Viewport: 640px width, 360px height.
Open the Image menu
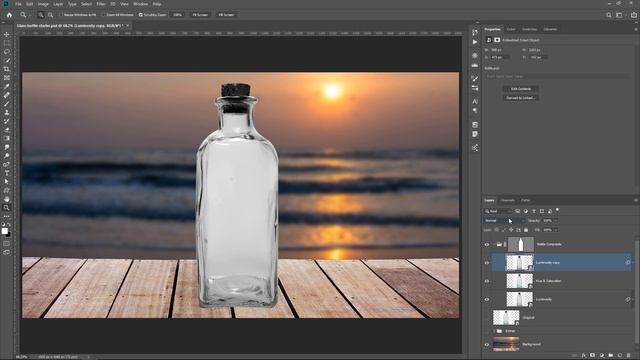point(43,4)
